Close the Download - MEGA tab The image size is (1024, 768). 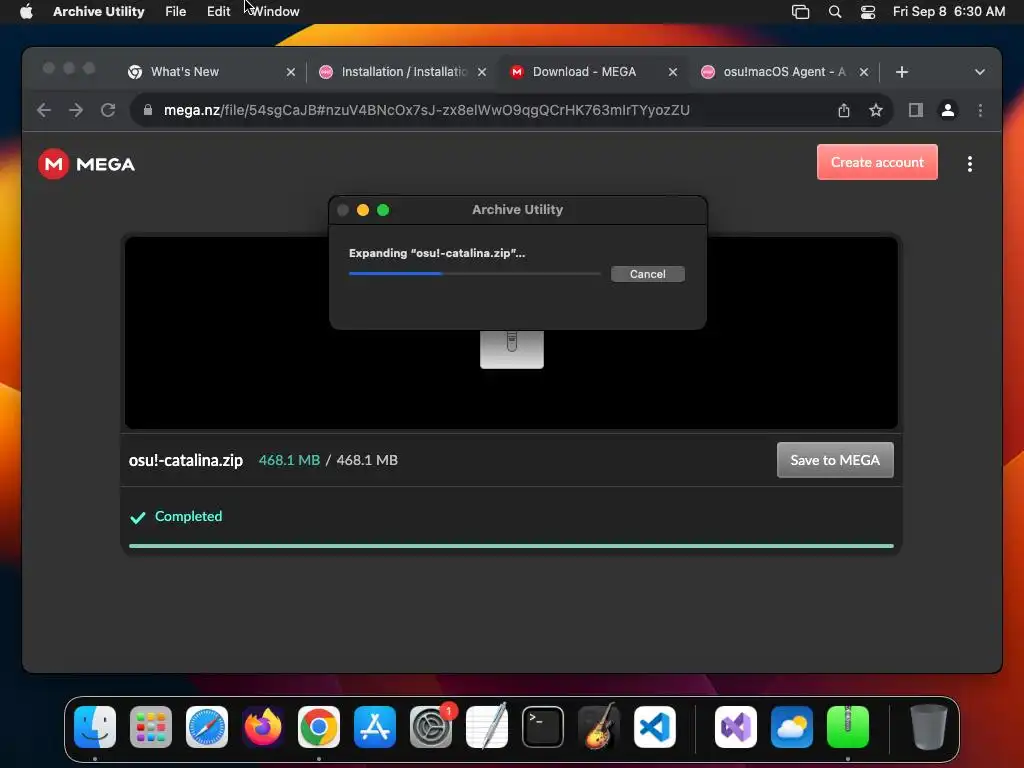(673, 72)
